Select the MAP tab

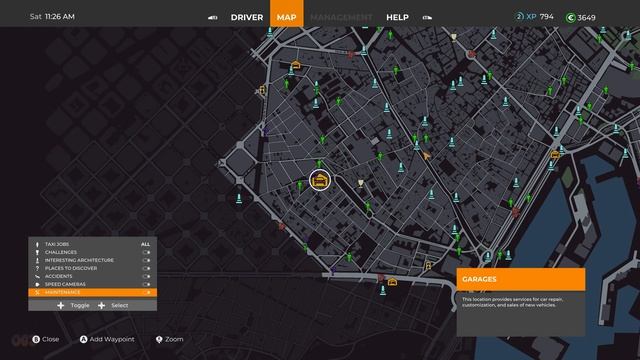click(287, 14)
